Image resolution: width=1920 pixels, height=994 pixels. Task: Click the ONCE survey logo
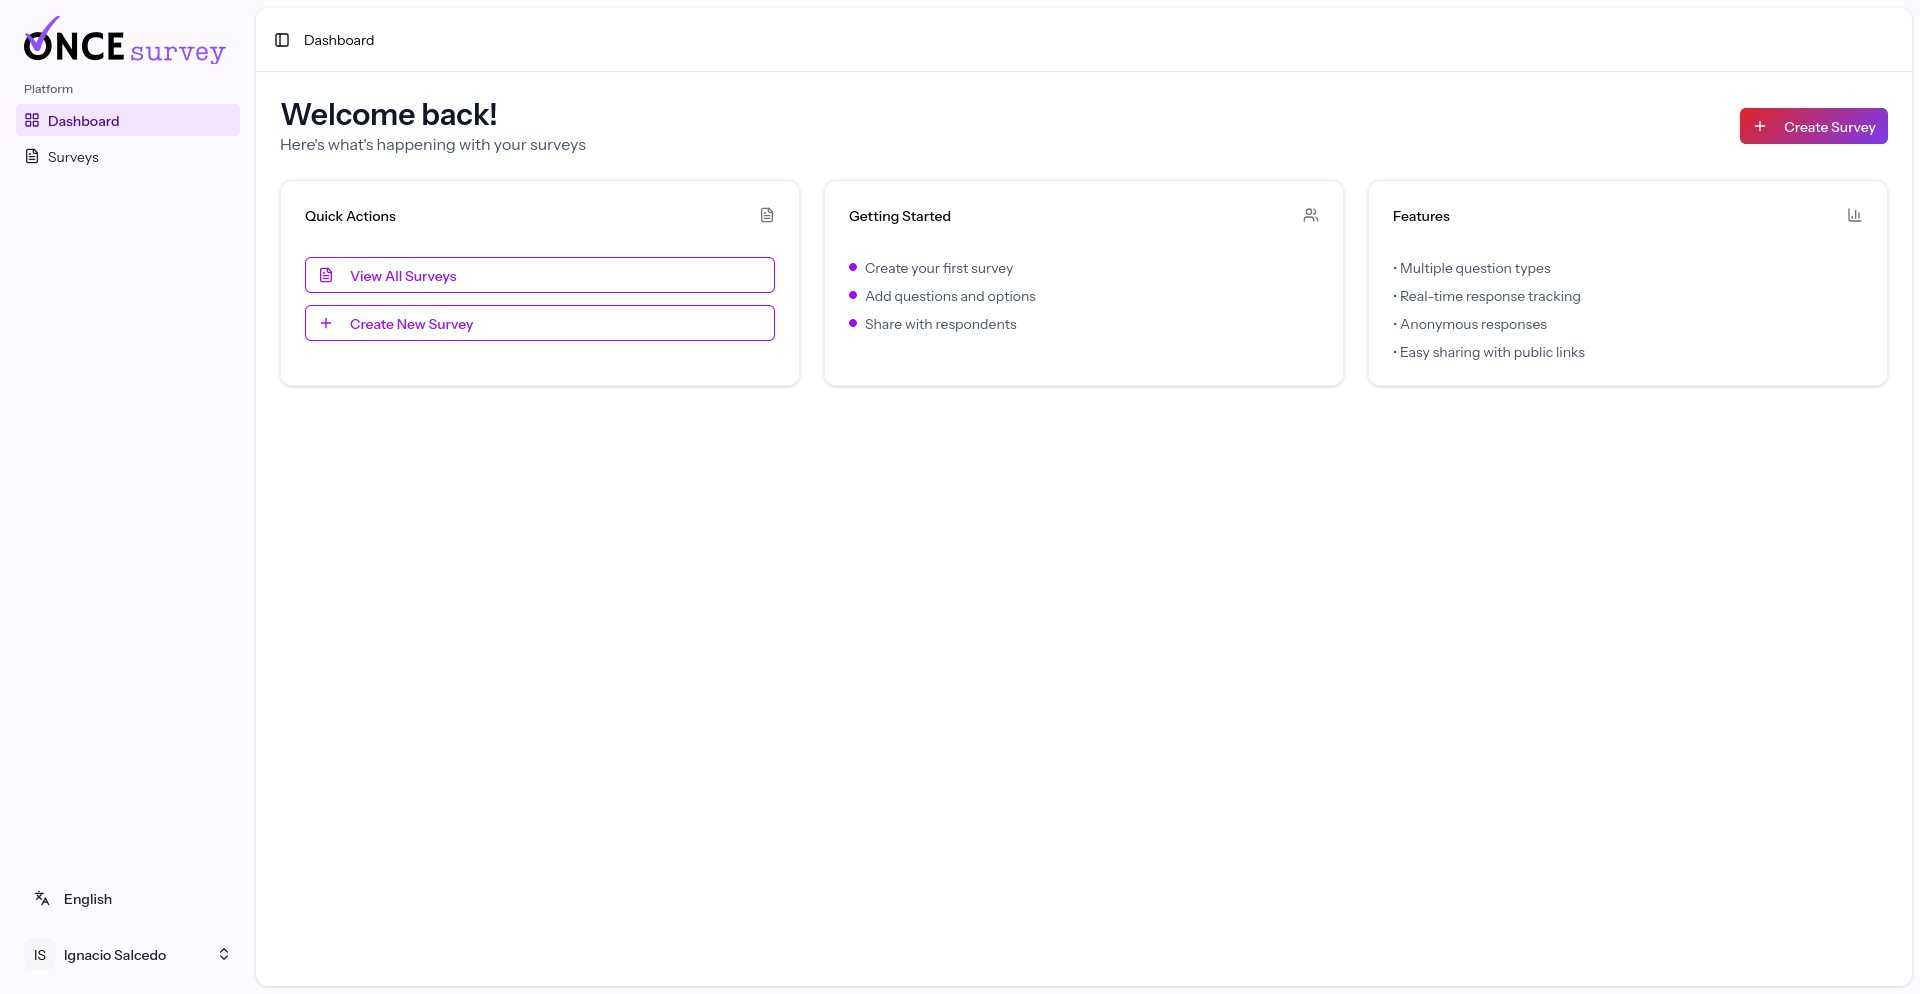[x=124, y=40]
